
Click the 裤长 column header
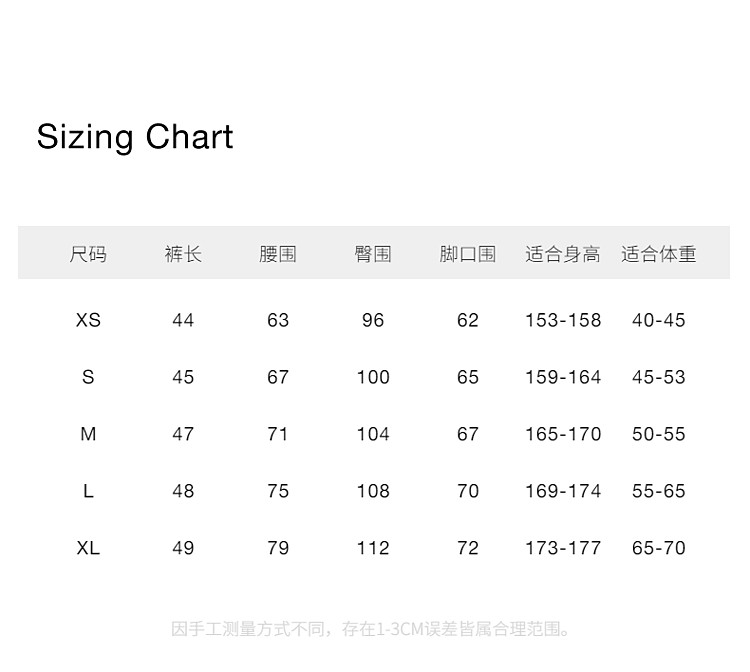183,254
